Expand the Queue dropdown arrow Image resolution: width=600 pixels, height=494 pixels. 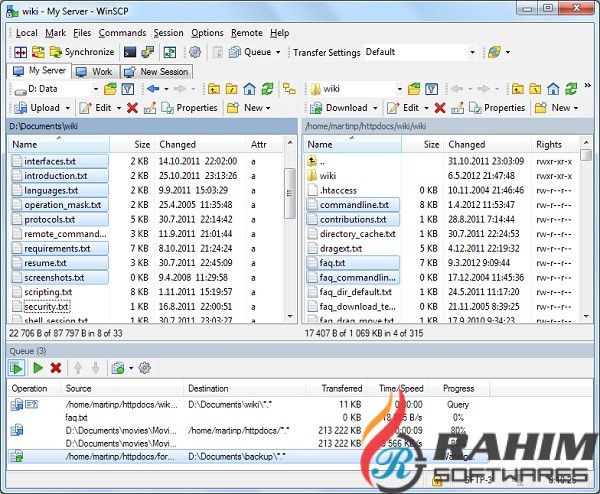pos(278,52)
